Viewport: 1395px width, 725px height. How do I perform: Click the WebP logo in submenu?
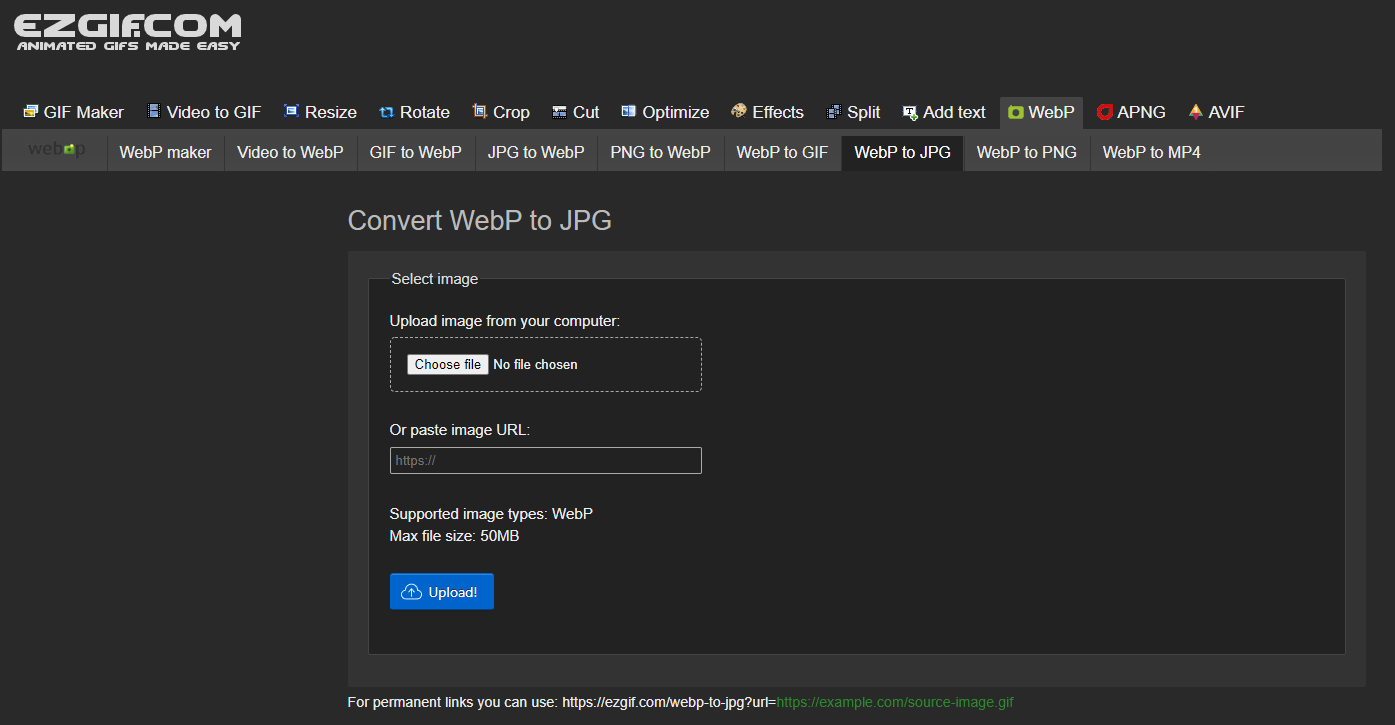click(56, 149)
